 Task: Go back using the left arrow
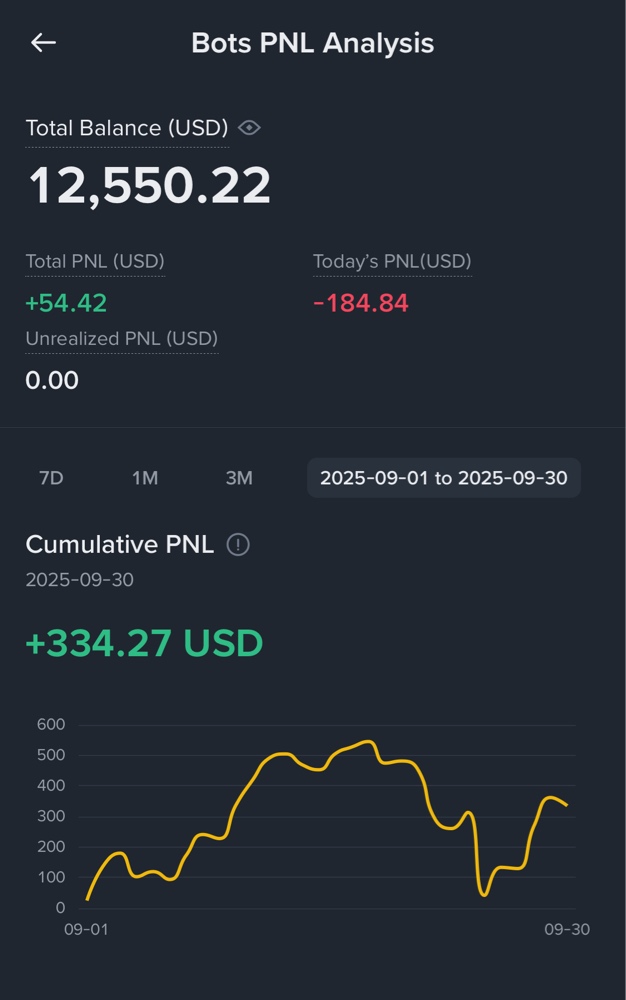tap(43, 42)
